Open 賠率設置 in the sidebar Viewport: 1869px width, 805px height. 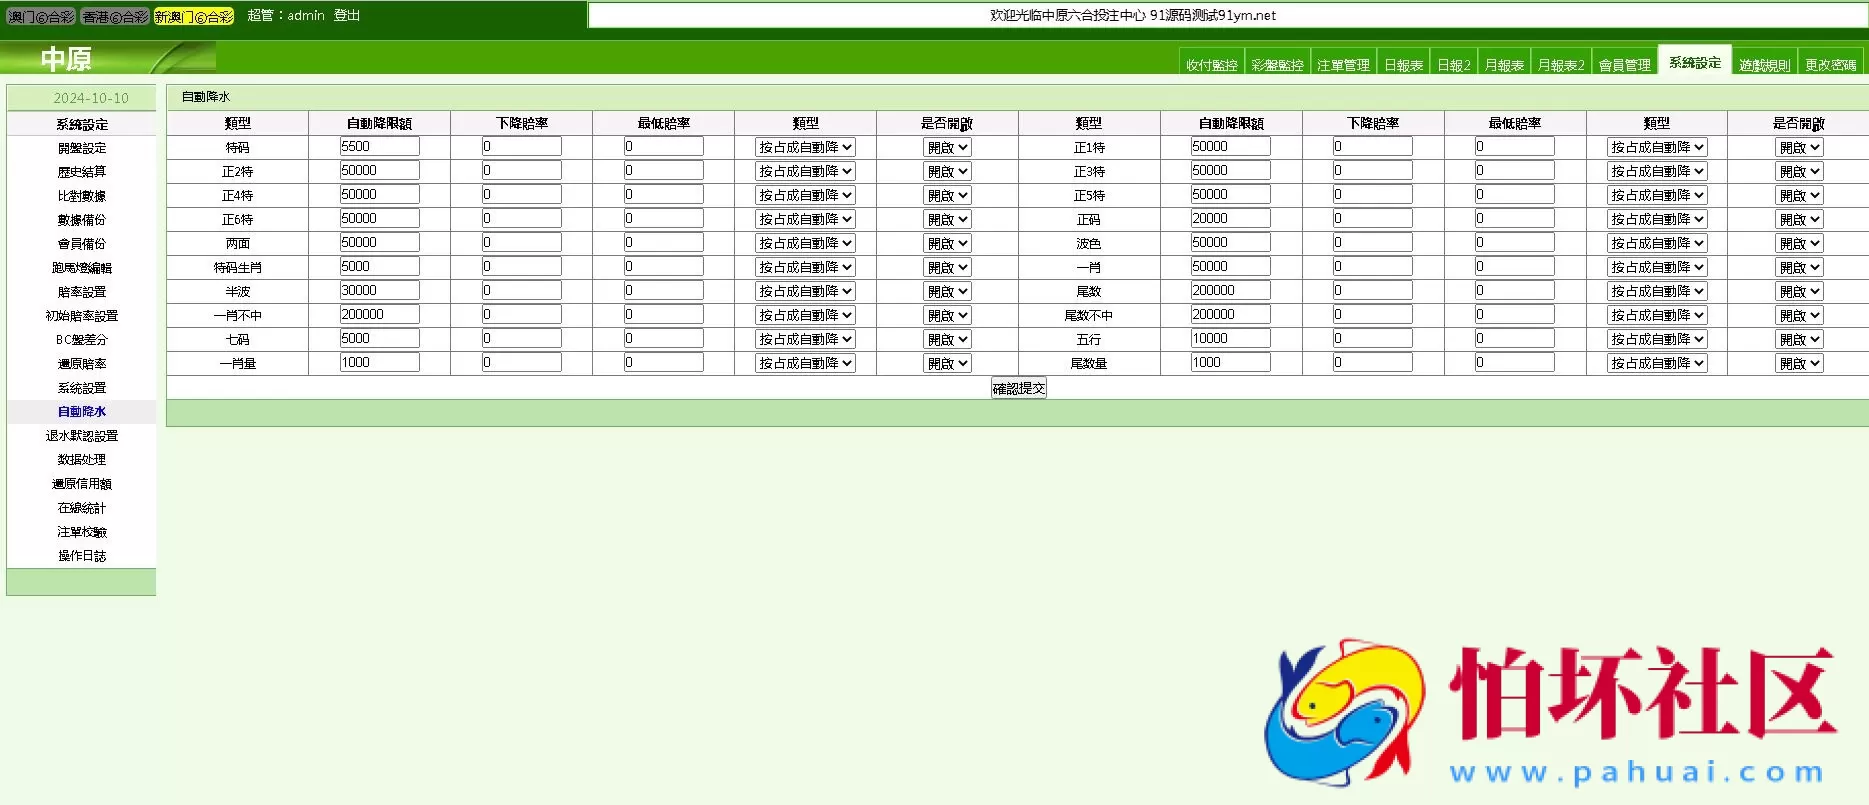[x=82, y=292]
